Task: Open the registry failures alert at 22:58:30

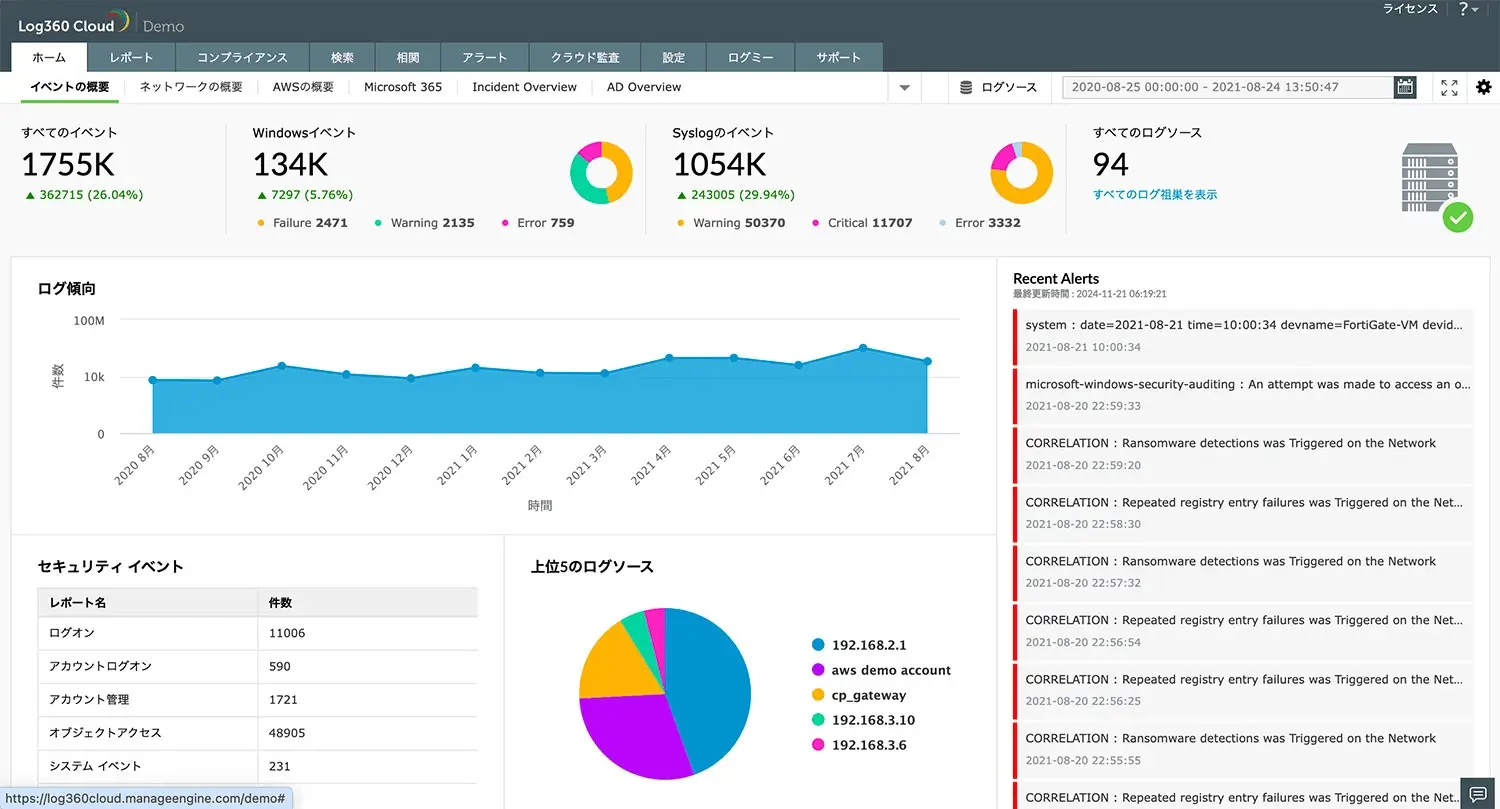Action: (1243, 512)
